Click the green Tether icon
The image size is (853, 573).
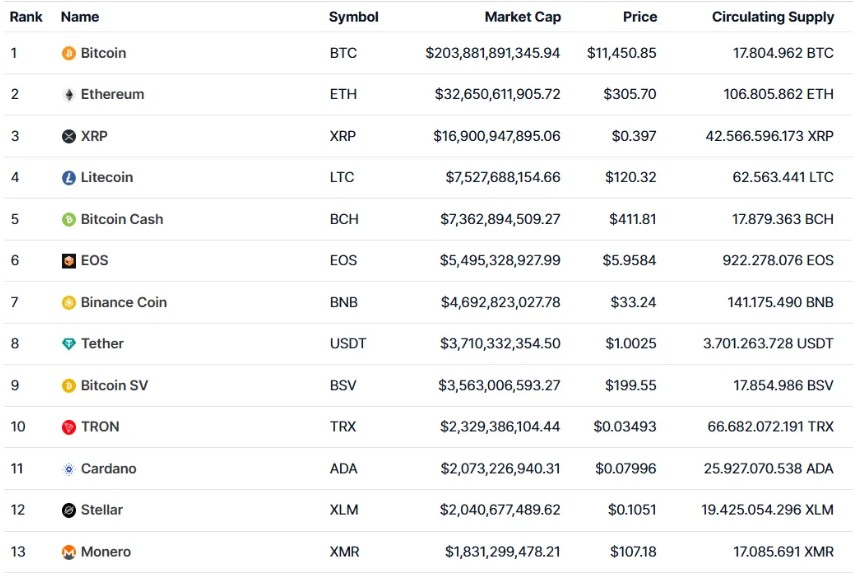pos(69,344)
